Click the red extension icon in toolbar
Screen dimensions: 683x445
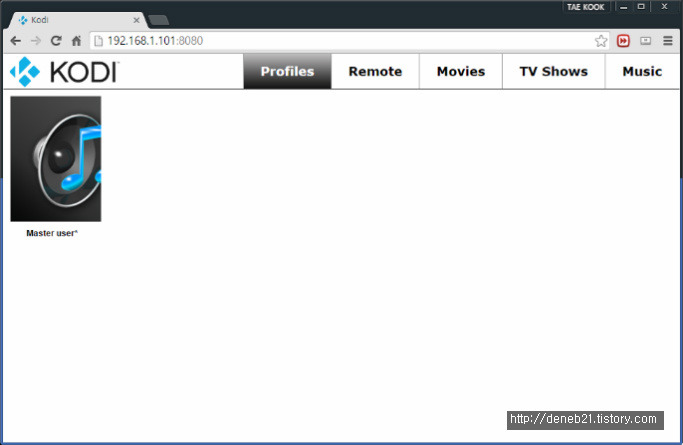[623, 41]
